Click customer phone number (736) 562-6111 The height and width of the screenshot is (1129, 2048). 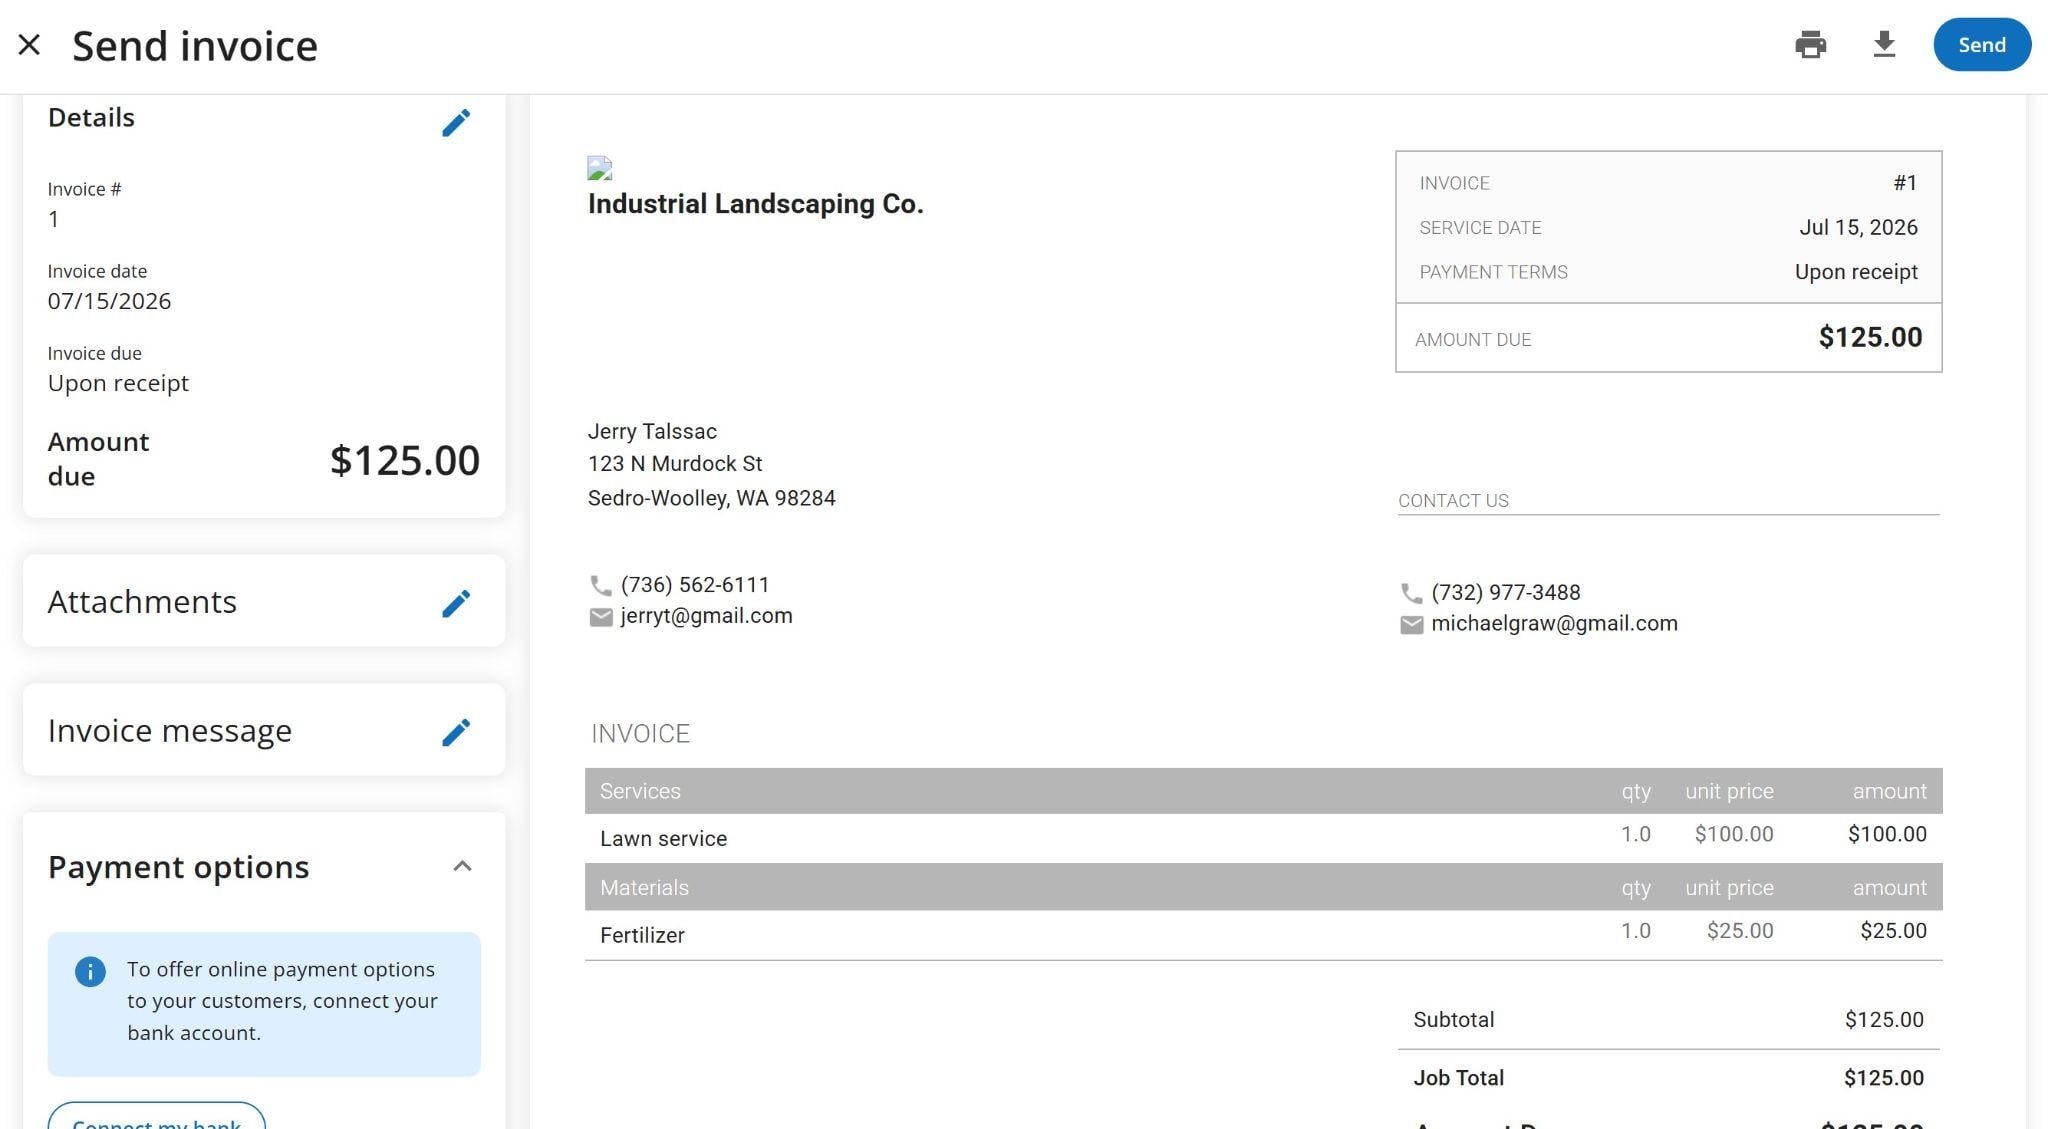695,585
